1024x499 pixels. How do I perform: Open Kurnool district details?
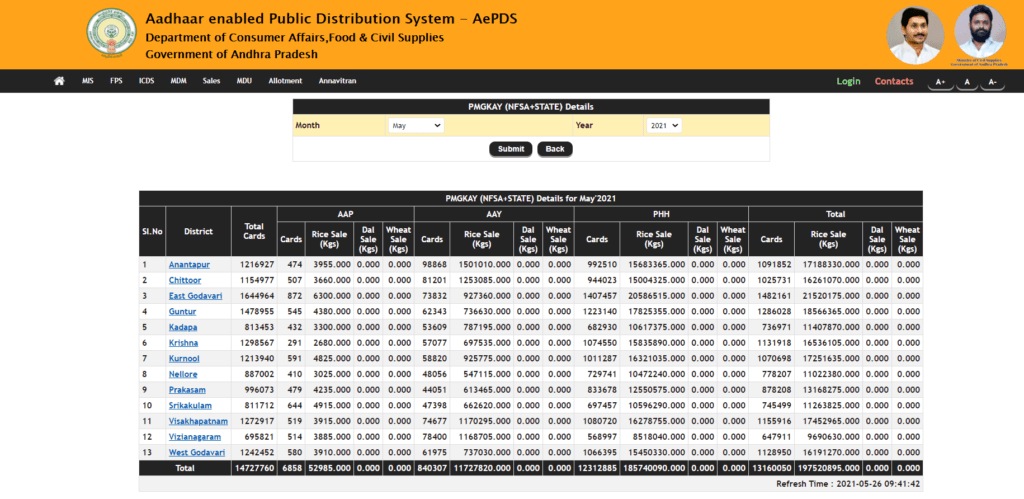coord(184,359)
